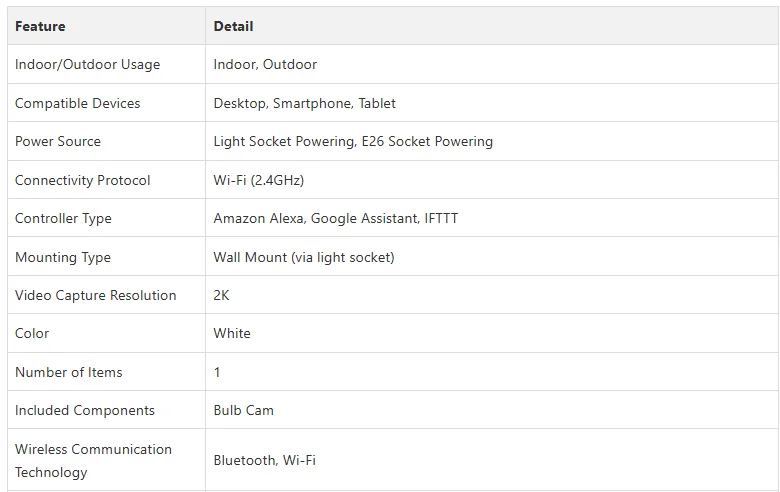Select the Controller Type label
The image size is (780, 492).
click(x=63, y=218)
